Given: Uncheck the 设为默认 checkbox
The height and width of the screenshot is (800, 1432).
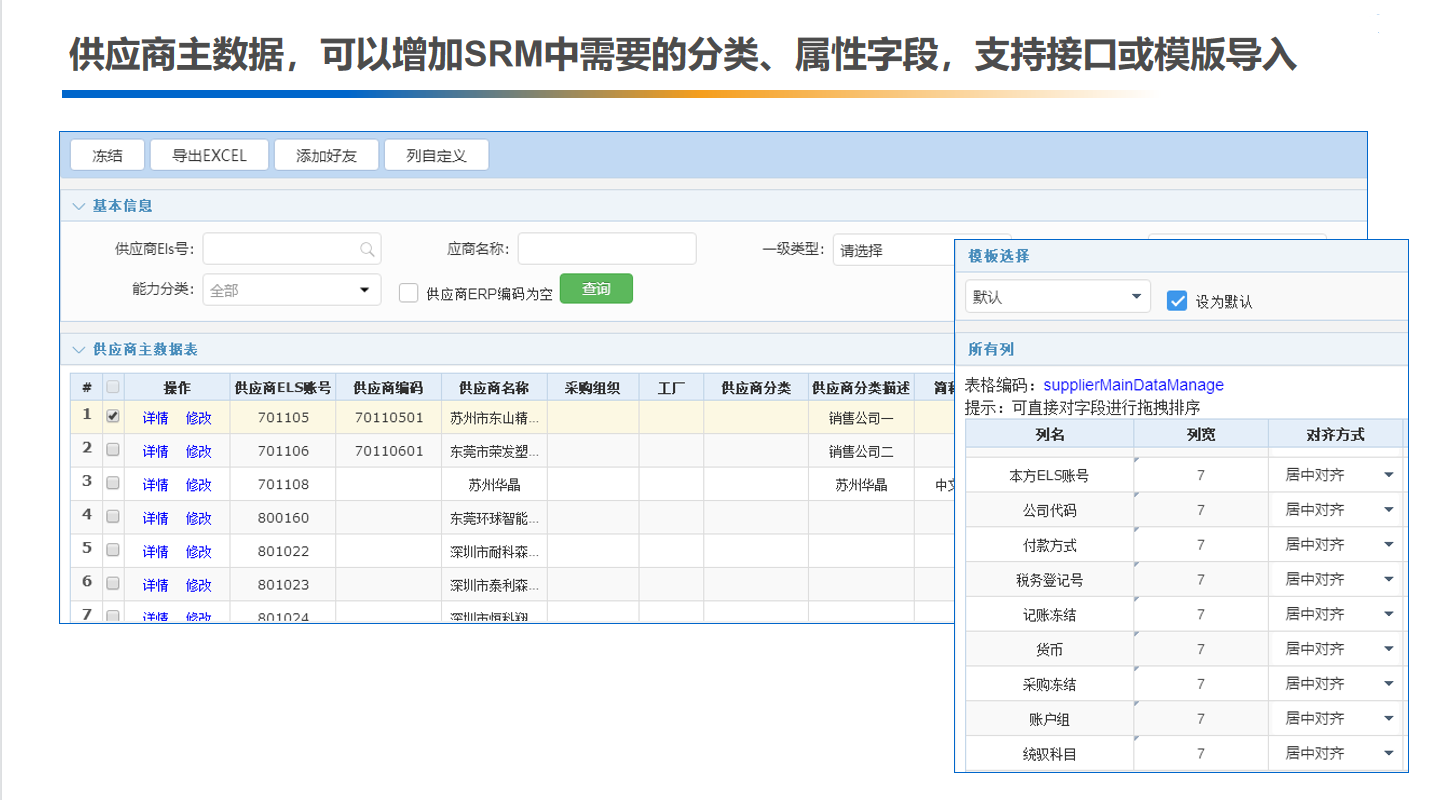Looking at the screenshot, I should [x=1177, y=300].
